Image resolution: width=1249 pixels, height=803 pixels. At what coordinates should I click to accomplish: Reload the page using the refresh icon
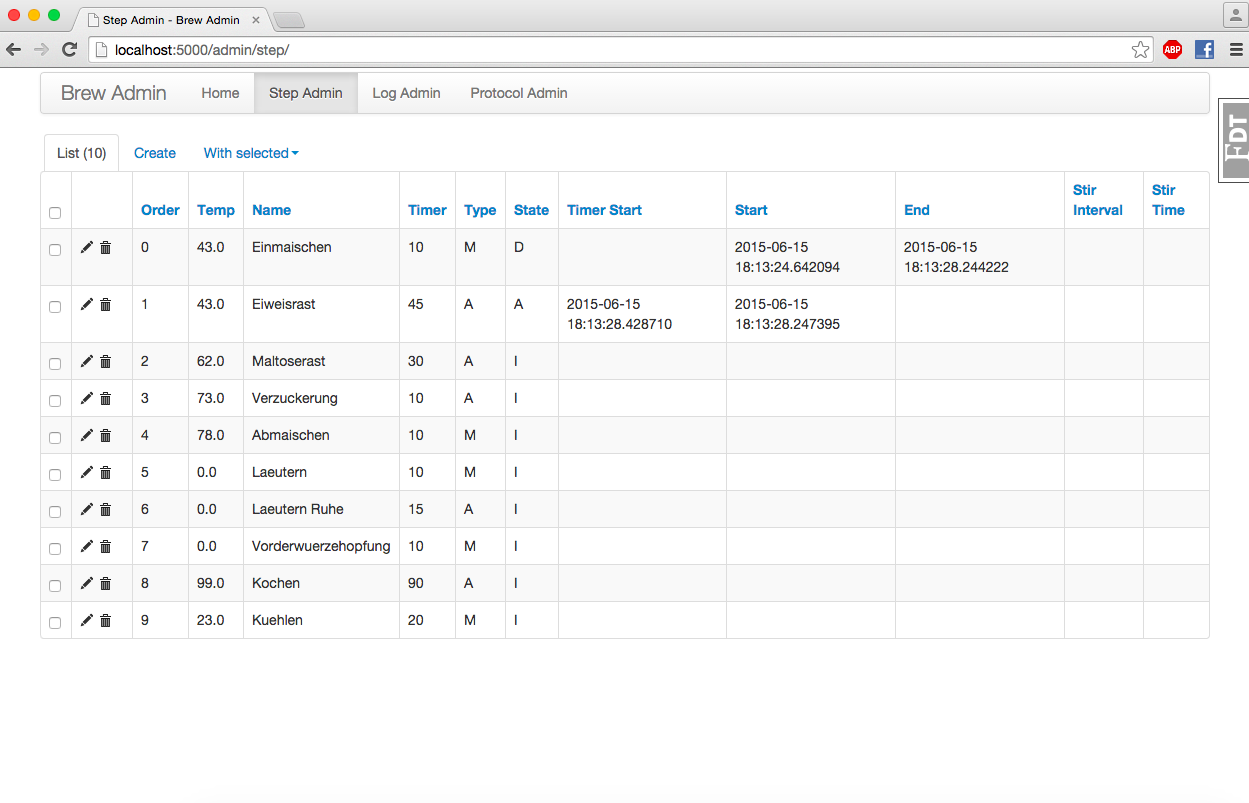point(69,49)
